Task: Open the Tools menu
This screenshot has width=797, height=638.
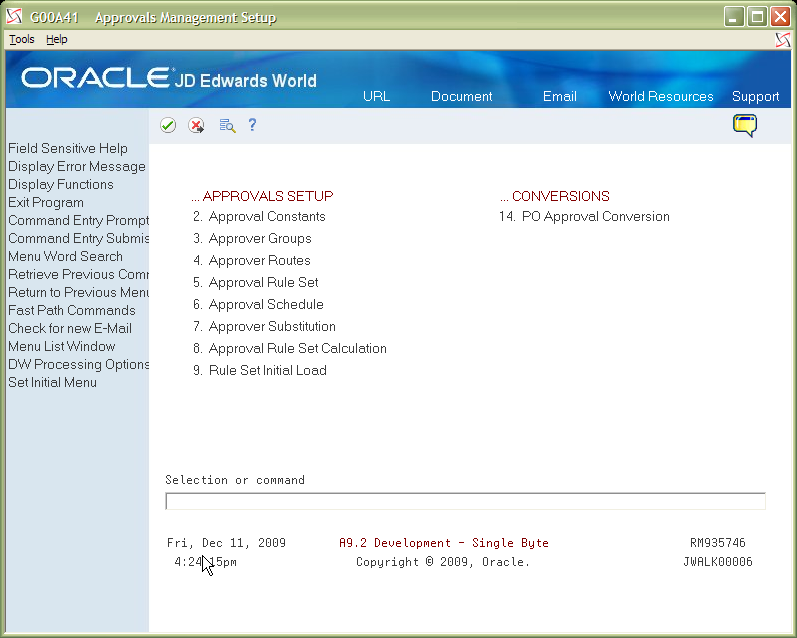Action: (22, 39)
